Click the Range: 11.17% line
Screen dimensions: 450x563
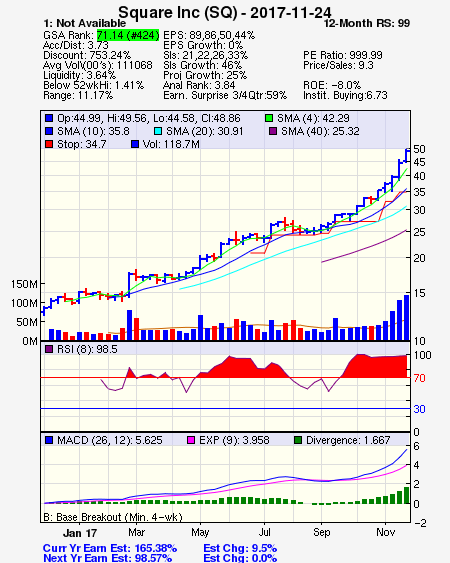coord(78,96)
